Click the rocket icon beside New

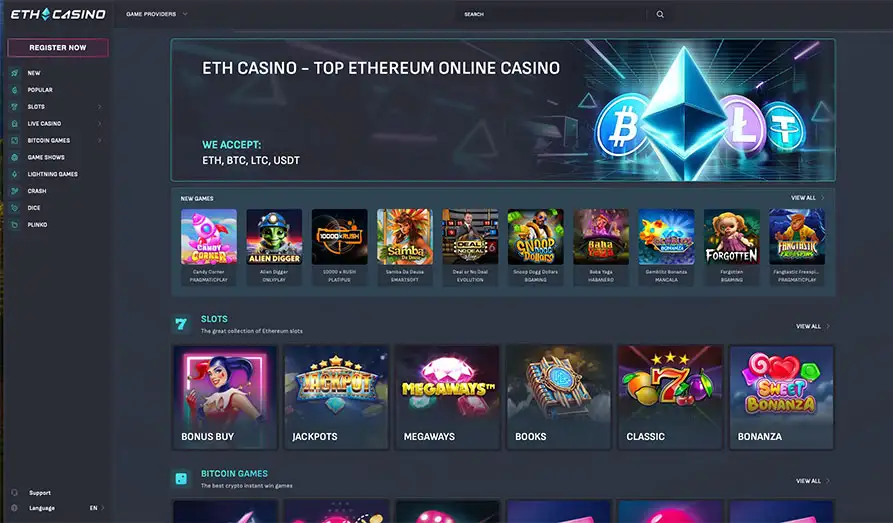pos(15,73)
